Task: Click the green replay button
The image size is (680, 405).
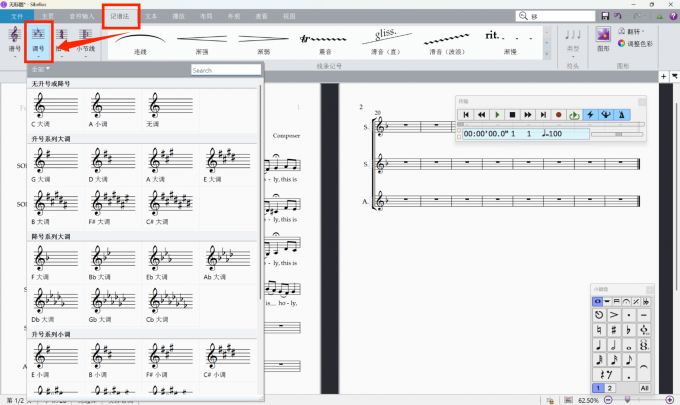Action: (574, 114)
